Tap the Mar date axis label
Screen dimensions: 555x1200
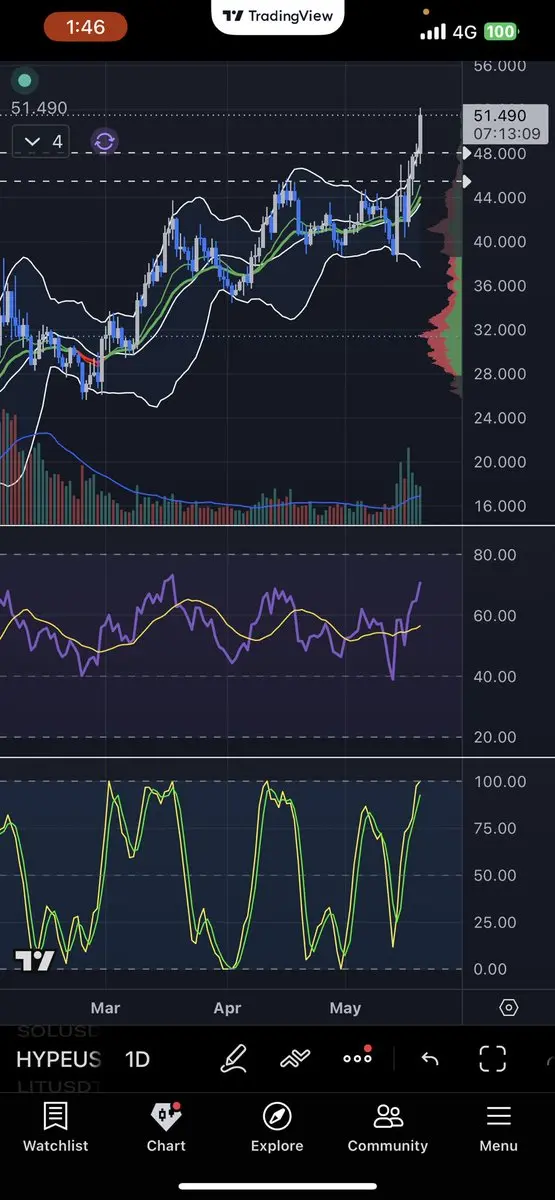click(x=105, y=1007)
